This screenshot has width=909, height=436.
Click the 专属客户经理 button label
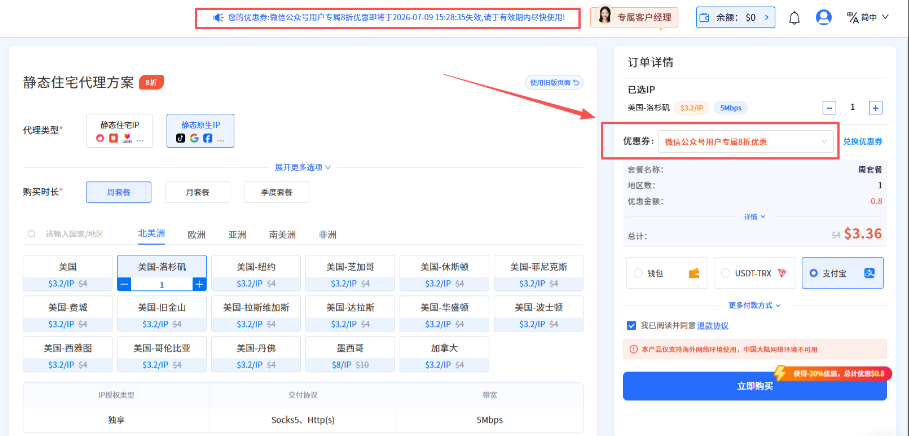click(x=645, y=17)
